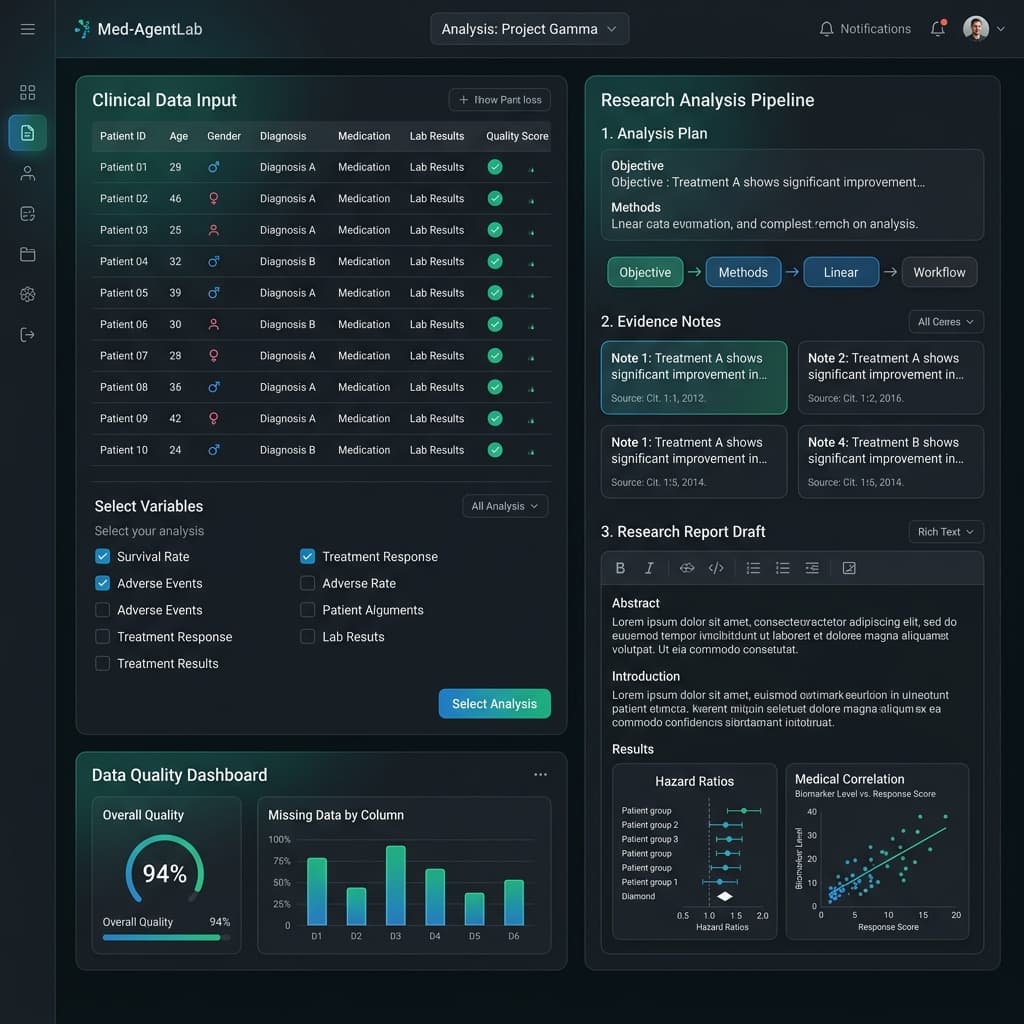Click the indent icon in report toolbar
1024x1024 pixels.
click(x=812, y=568)
